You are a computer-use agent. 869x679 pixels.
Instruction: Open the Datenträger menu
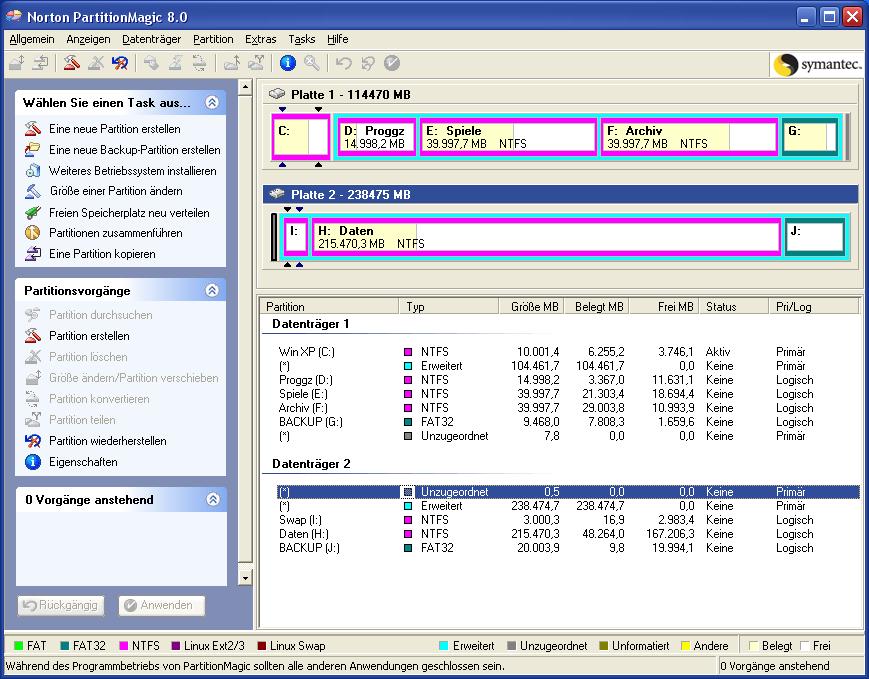[151, 39]
